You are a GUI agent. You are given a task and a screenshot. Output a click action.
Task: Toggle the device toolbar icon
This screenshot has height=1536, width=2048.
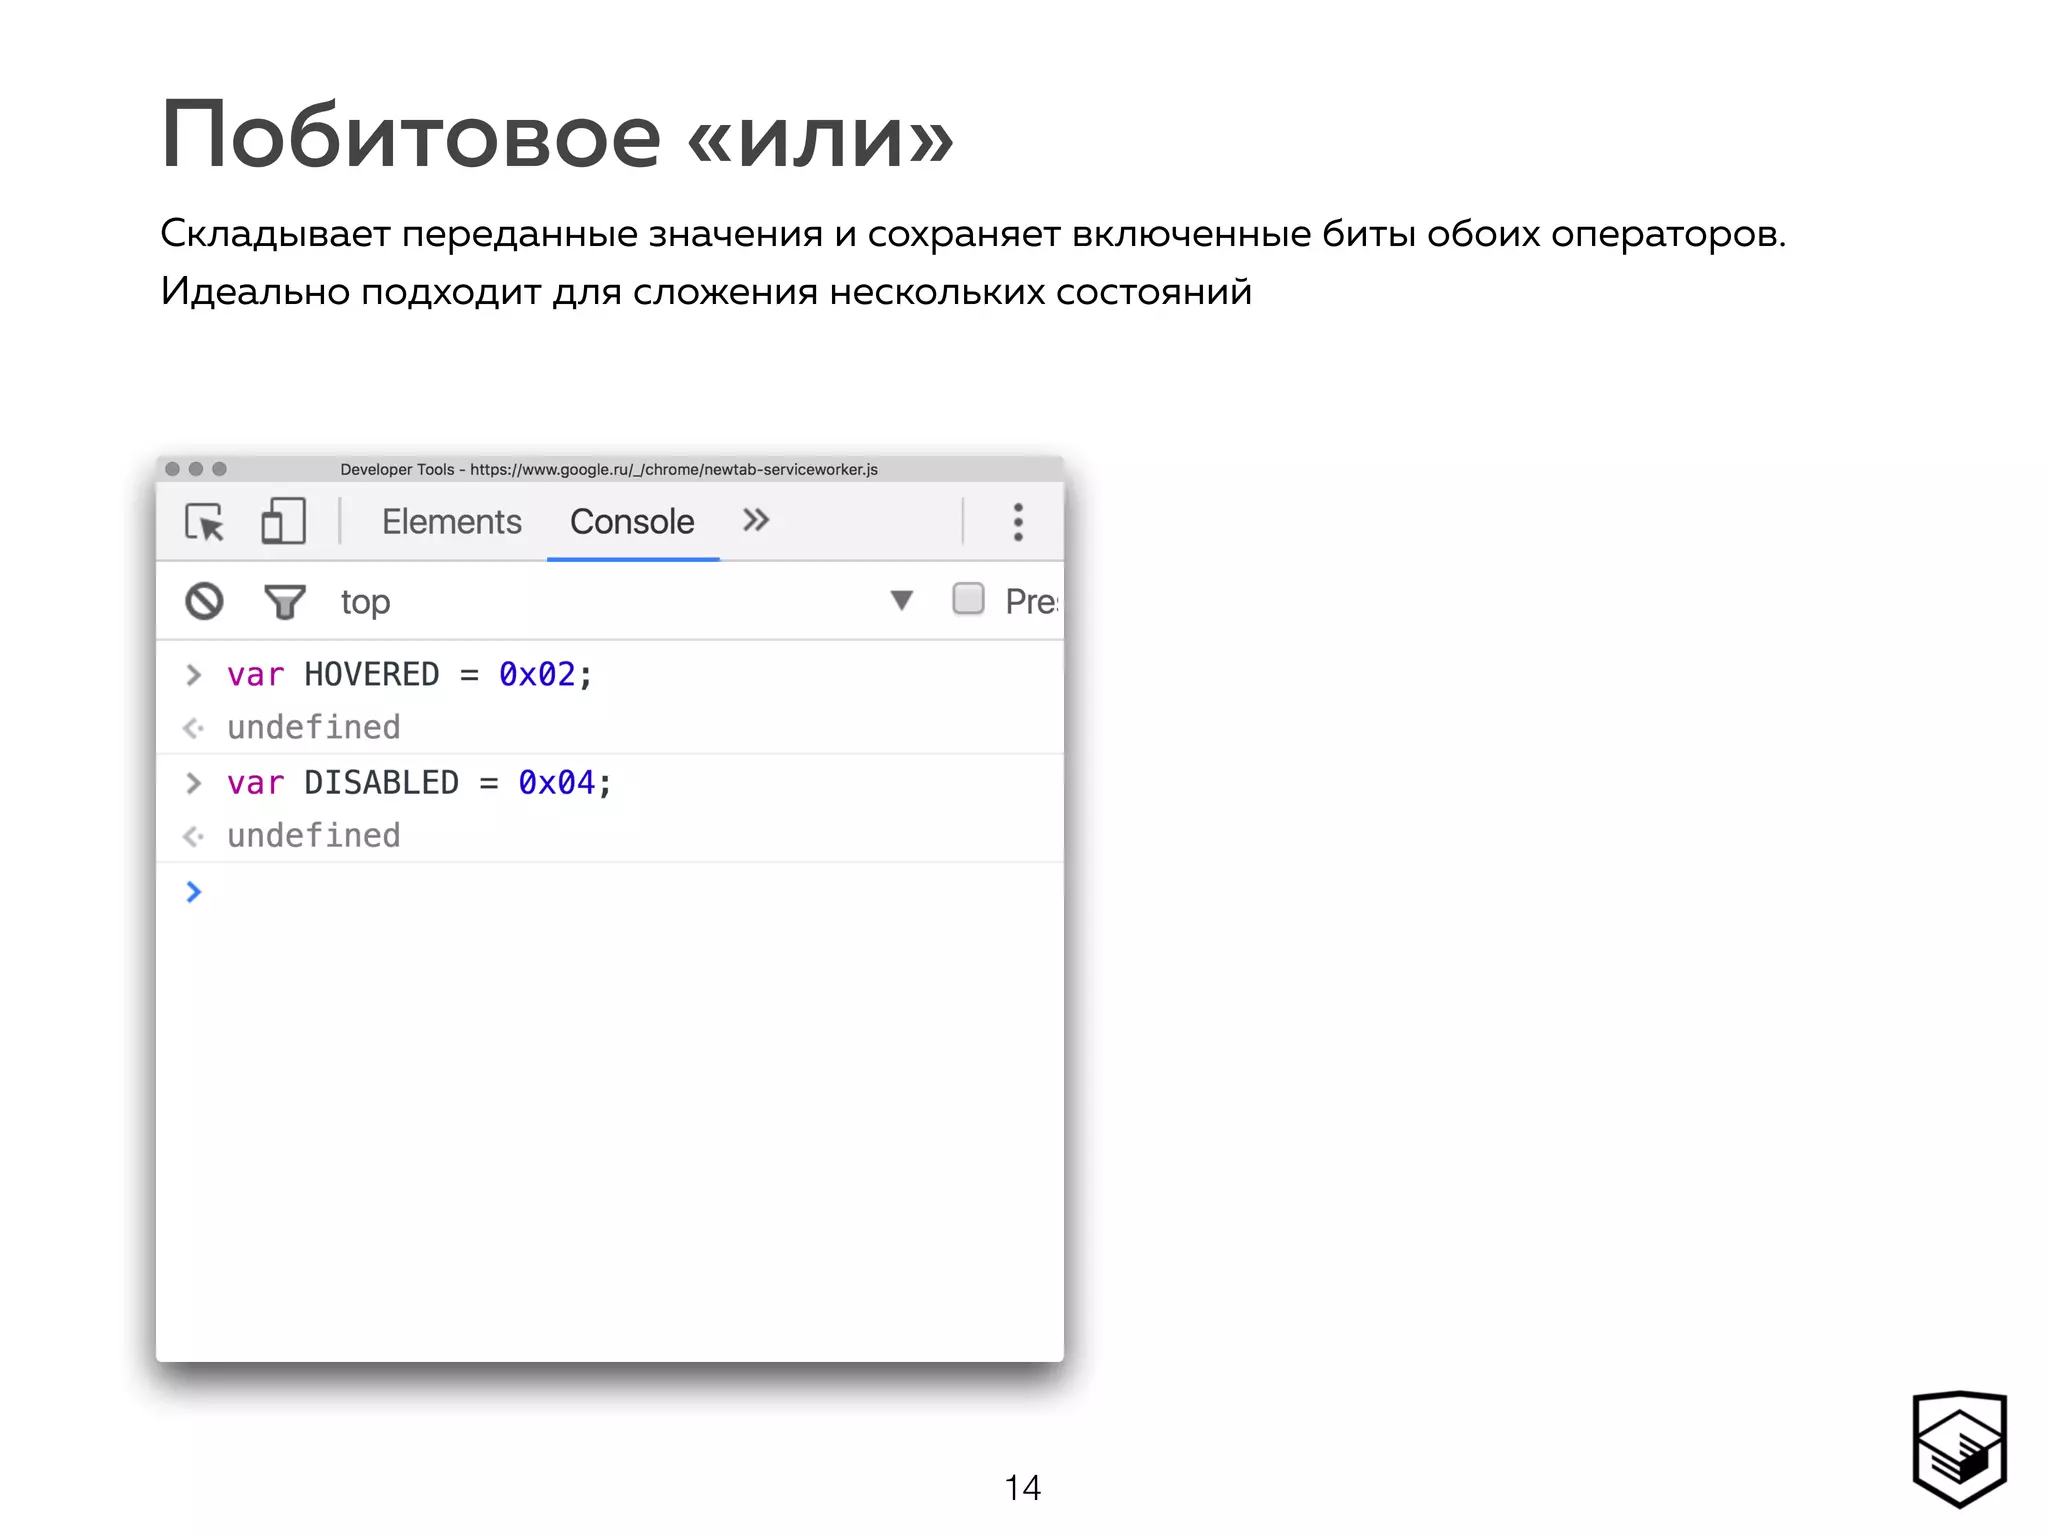(283, 521)
